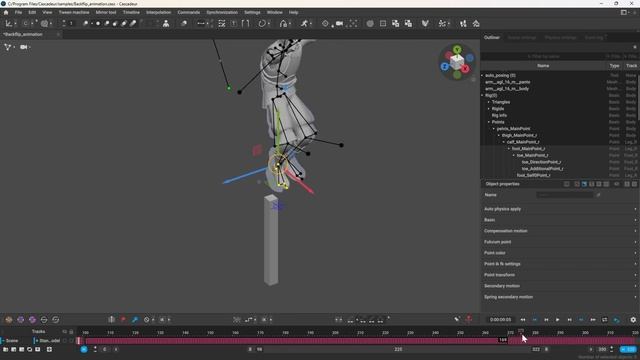640x360 pixels.
Task: Click the V-shaped icon in toolbar
Action: [x=425, y=24]
